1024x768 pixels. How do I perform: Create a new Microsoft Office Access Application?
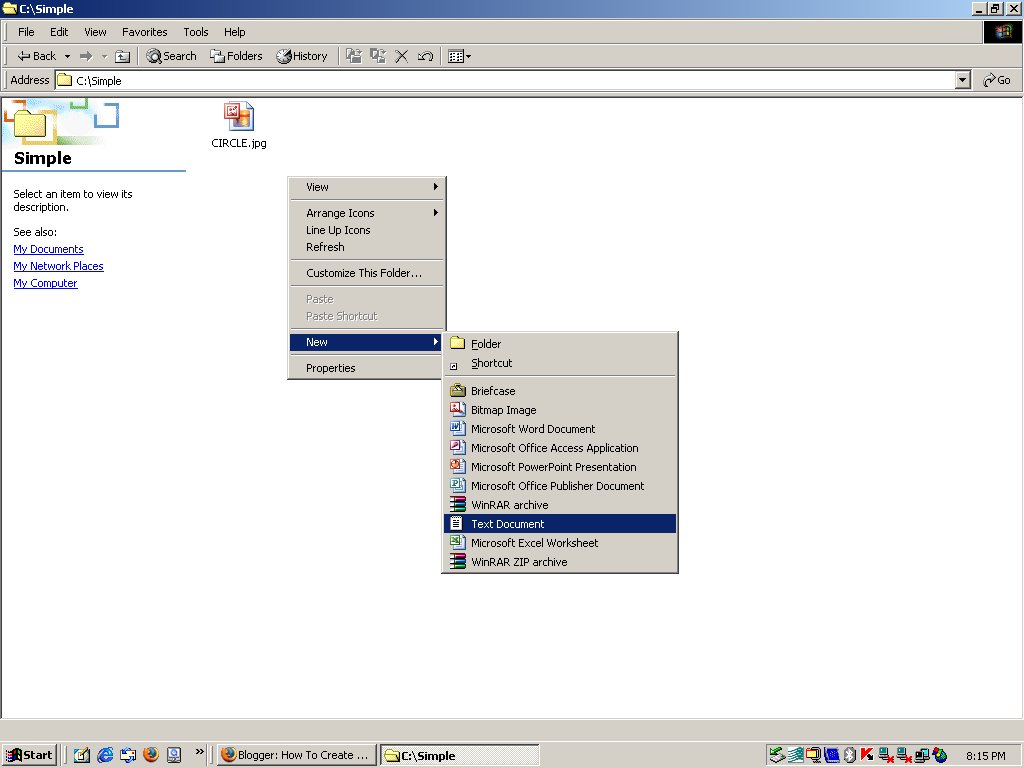(x=560, y=447)
